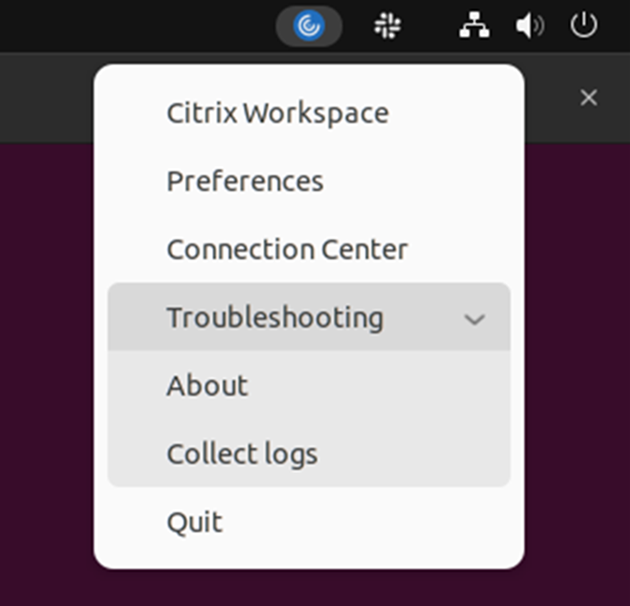Click the Troubleshooting submenu label
630x606 pixels.
(275, 318)
